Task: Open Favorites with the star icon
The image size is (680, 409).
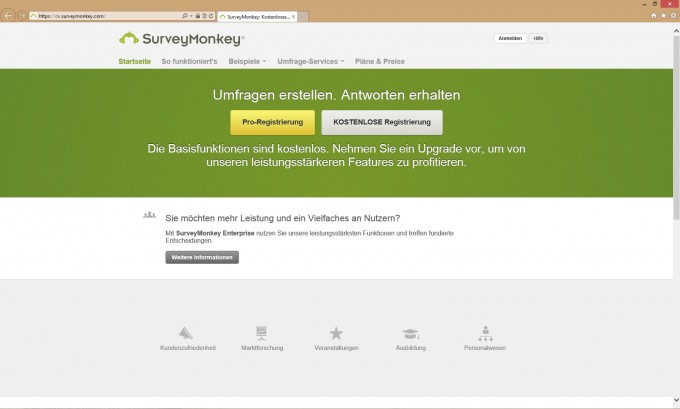Action: tap(664, 16)
